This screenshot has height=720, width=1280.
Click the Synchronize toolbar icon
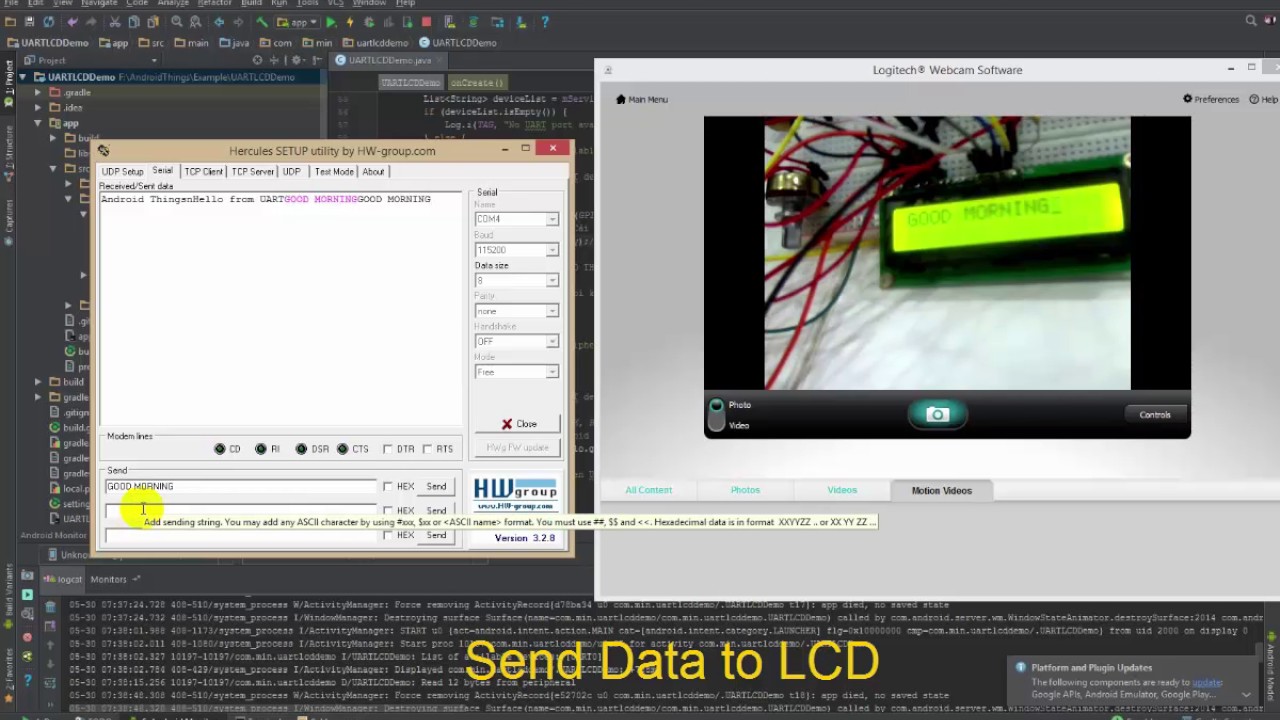(x=48, y=22)
